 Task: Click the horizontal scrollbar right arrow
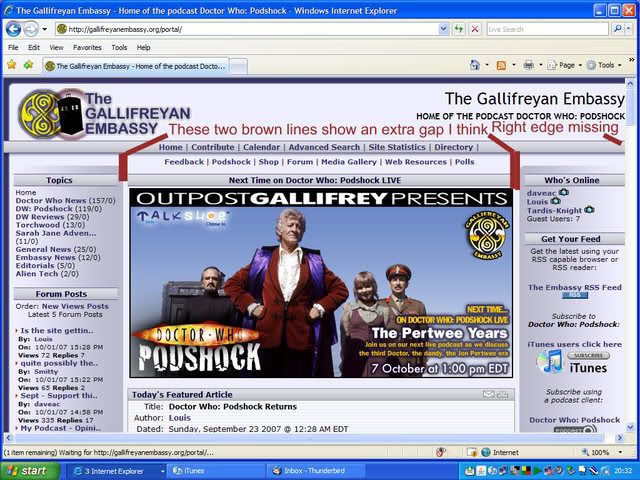pyautogui.click(x=620, y=438)
